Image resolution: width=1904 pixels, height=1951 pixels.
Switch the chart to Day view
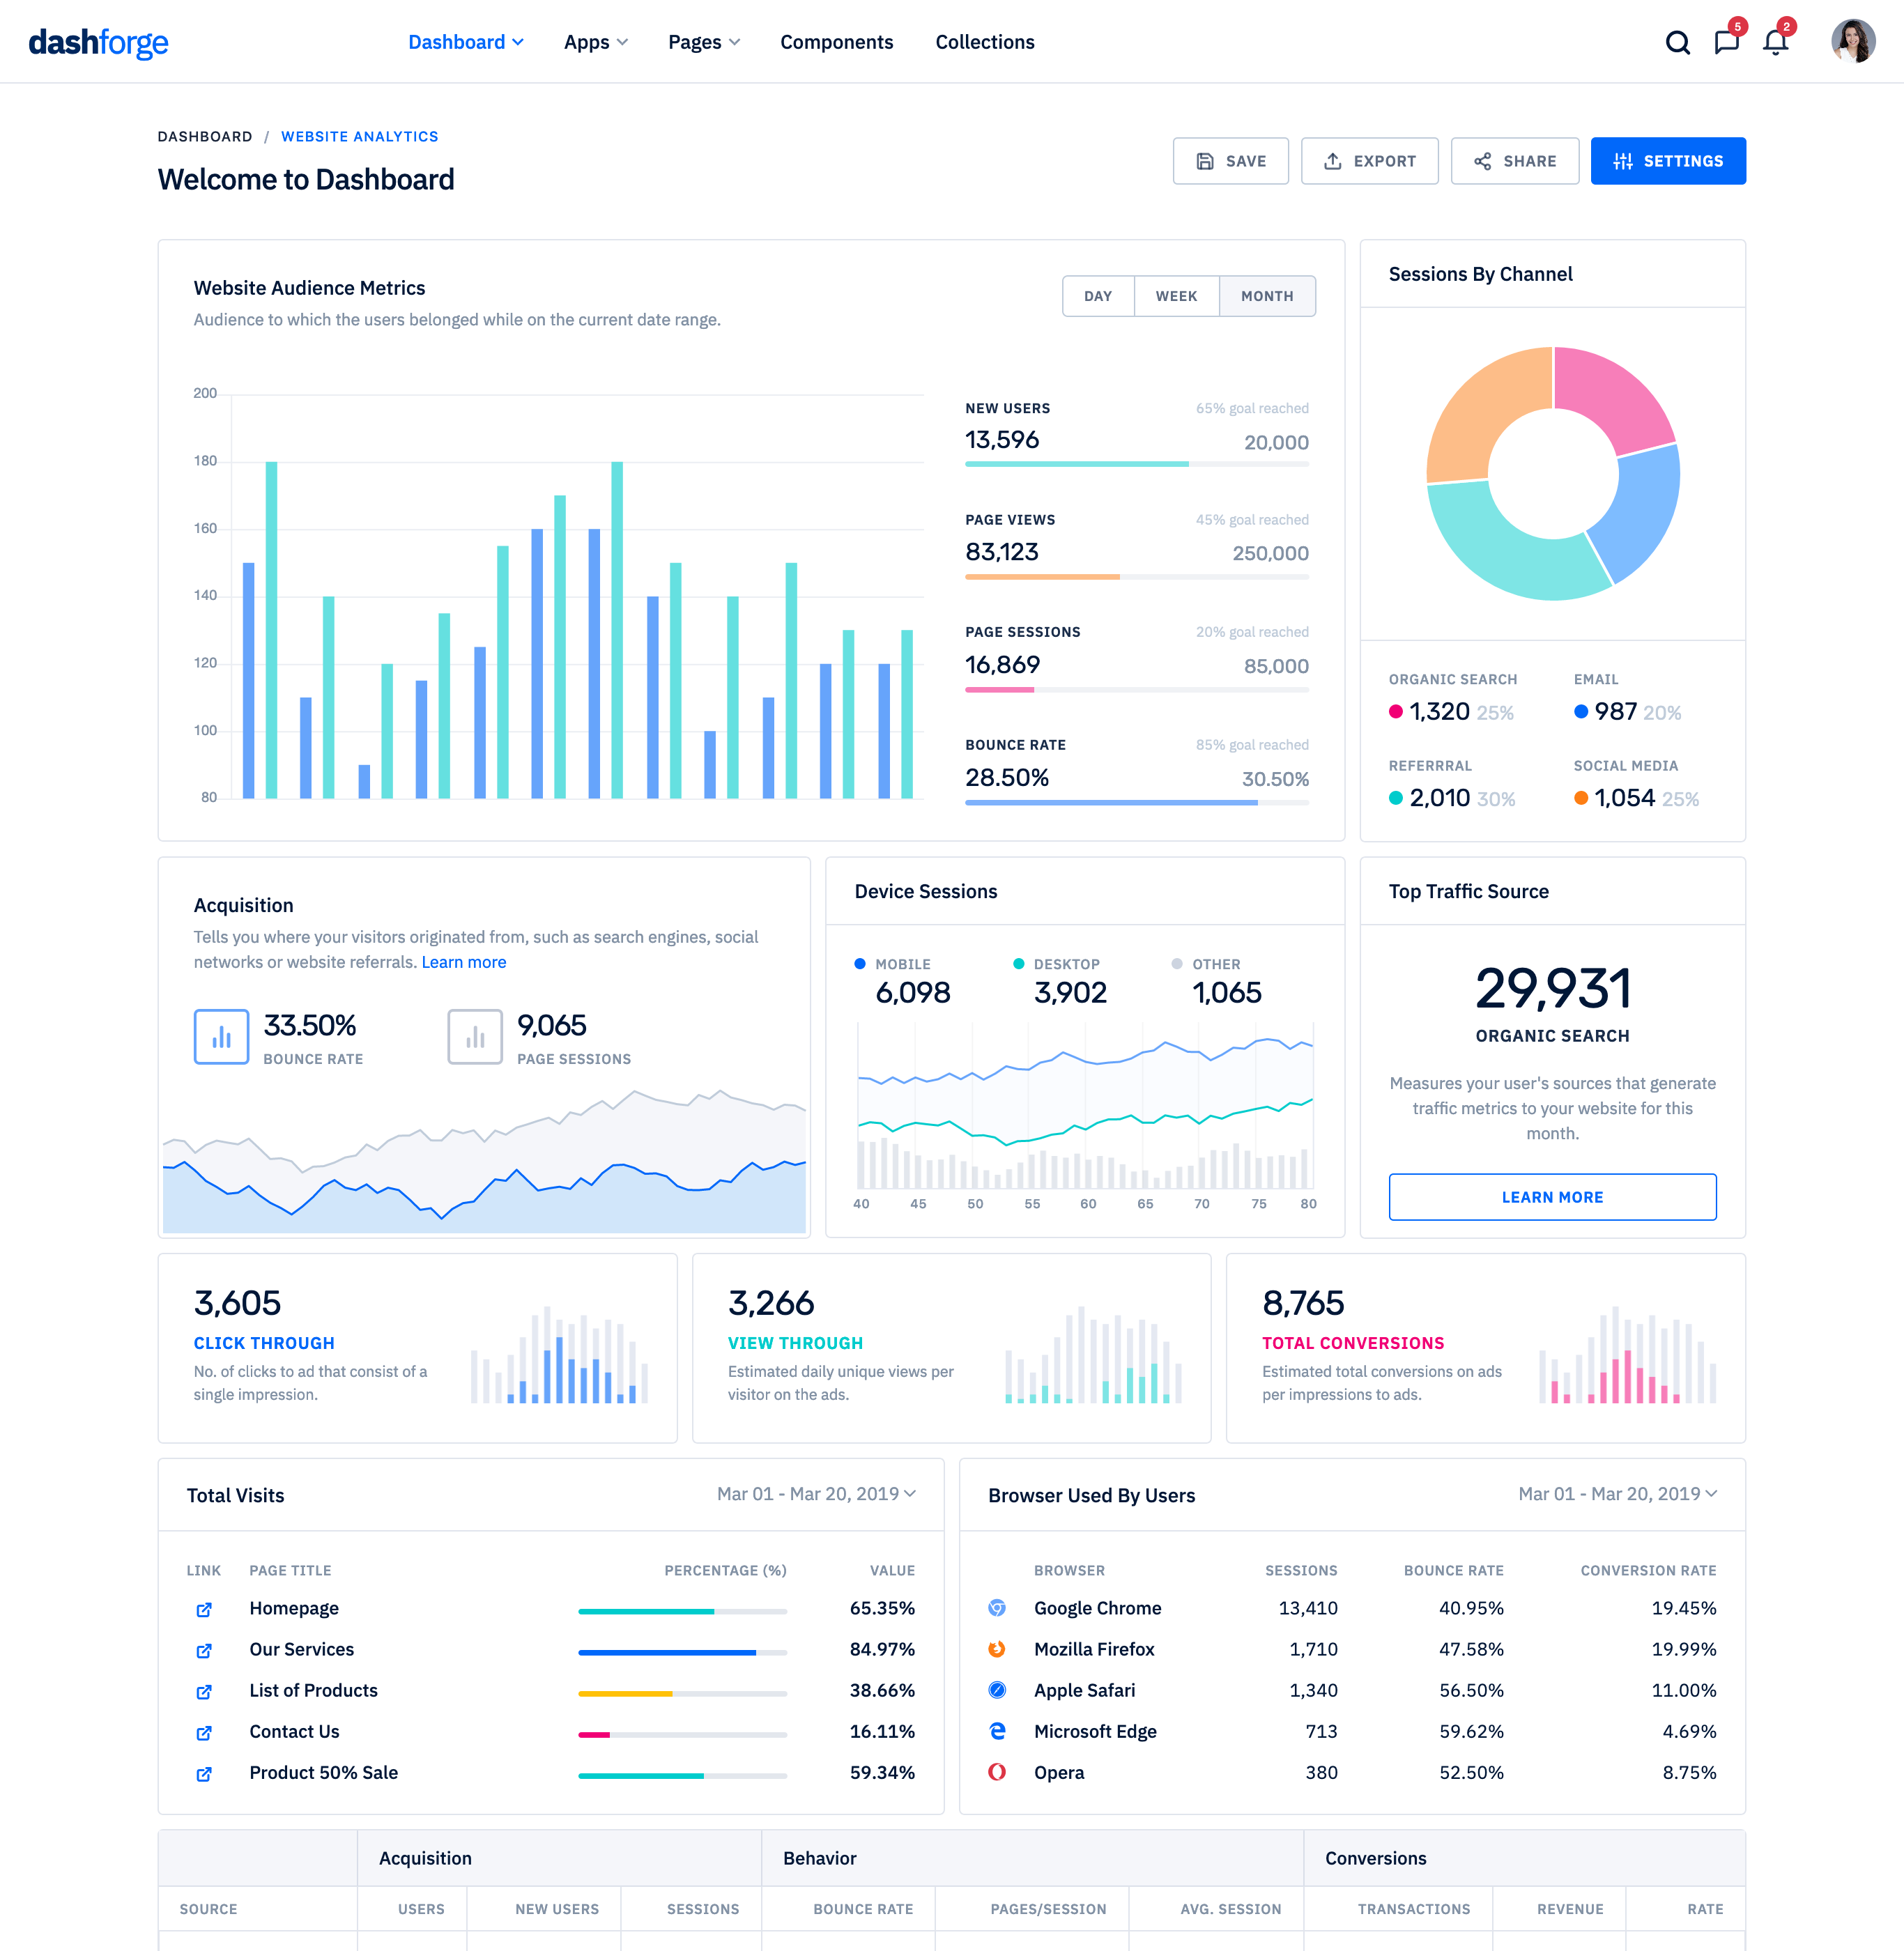(x=1098, y=296)
